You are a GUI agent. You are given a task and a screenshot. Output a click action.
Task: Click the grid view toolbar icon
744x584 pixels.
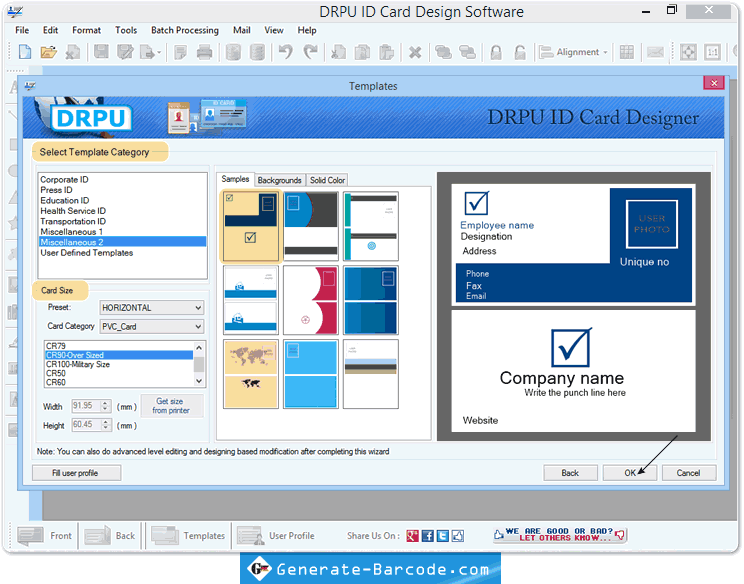pyautogui.click(x=627, y=52)
